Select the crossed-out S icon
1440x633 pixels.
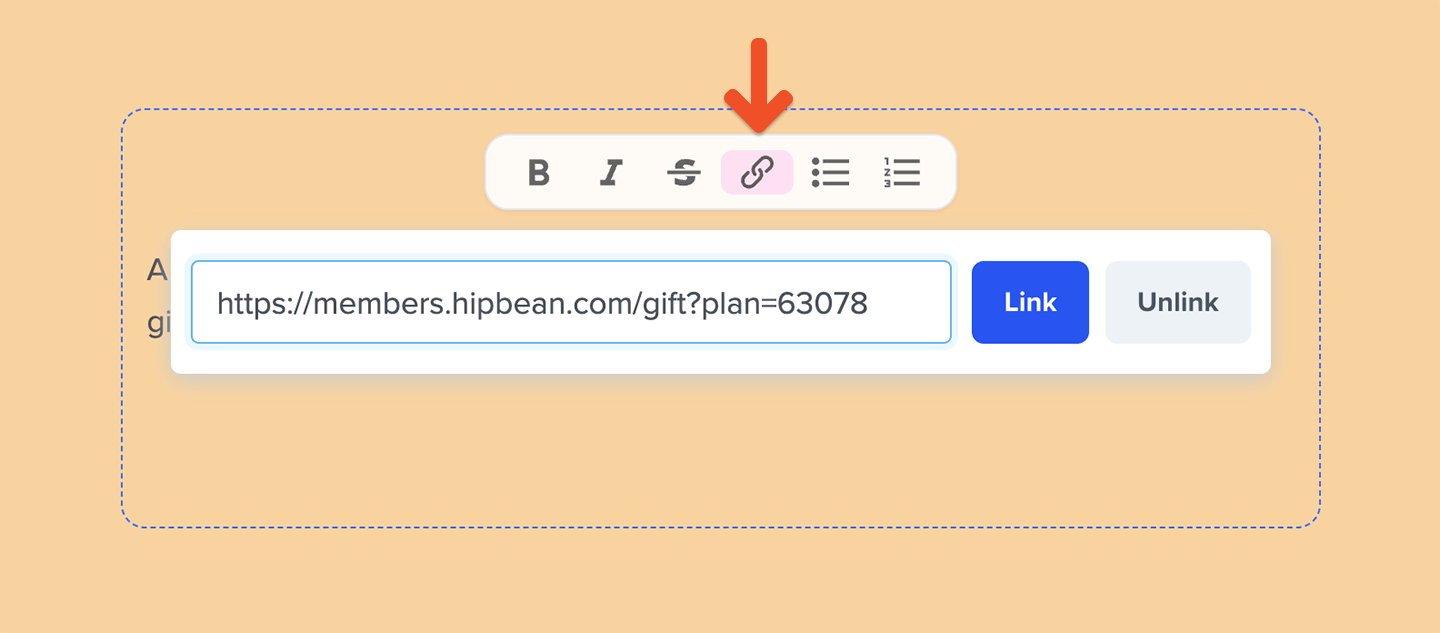pos(684,172)
